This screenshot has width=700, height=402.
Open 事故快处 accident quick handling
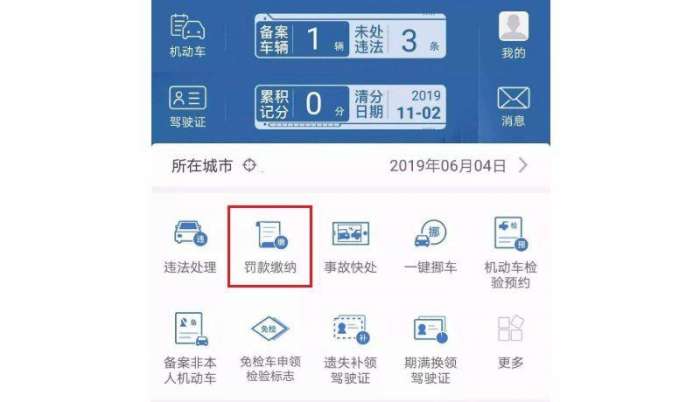tap(350, 245)
